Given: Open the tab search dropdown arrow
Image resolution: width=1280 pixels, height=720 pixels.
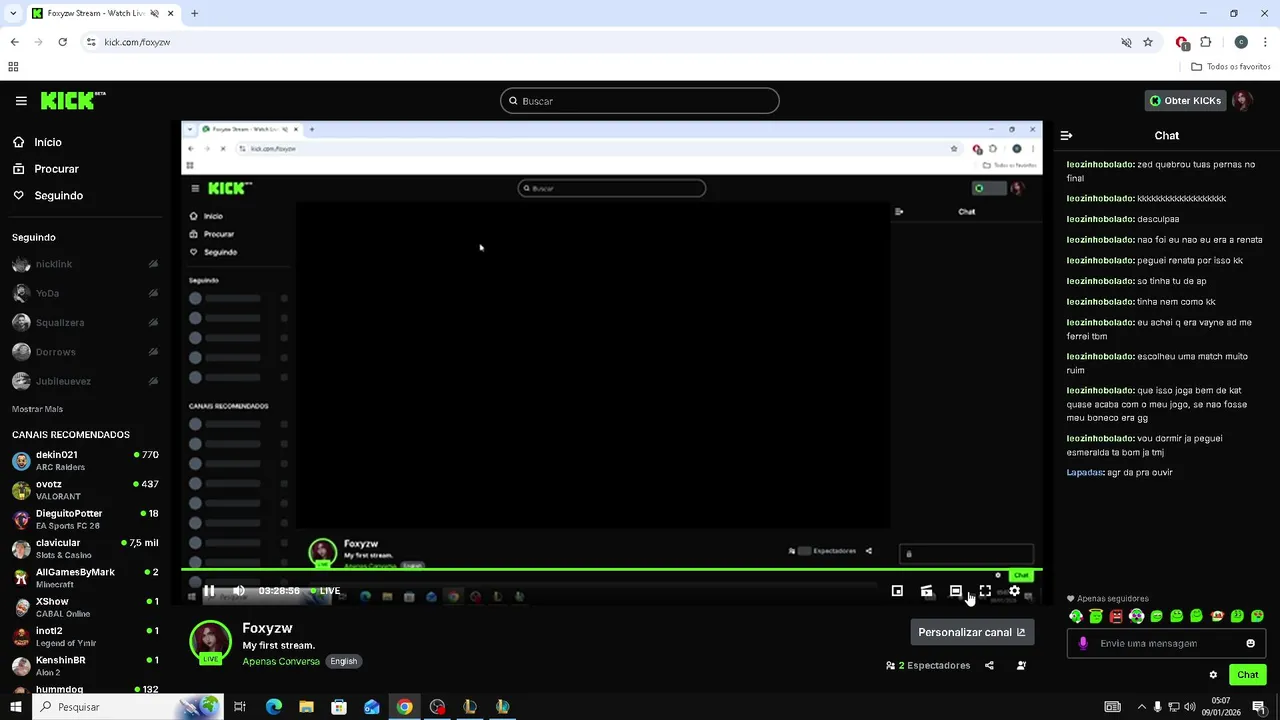Looking at the screenshot, I should 12,14.
